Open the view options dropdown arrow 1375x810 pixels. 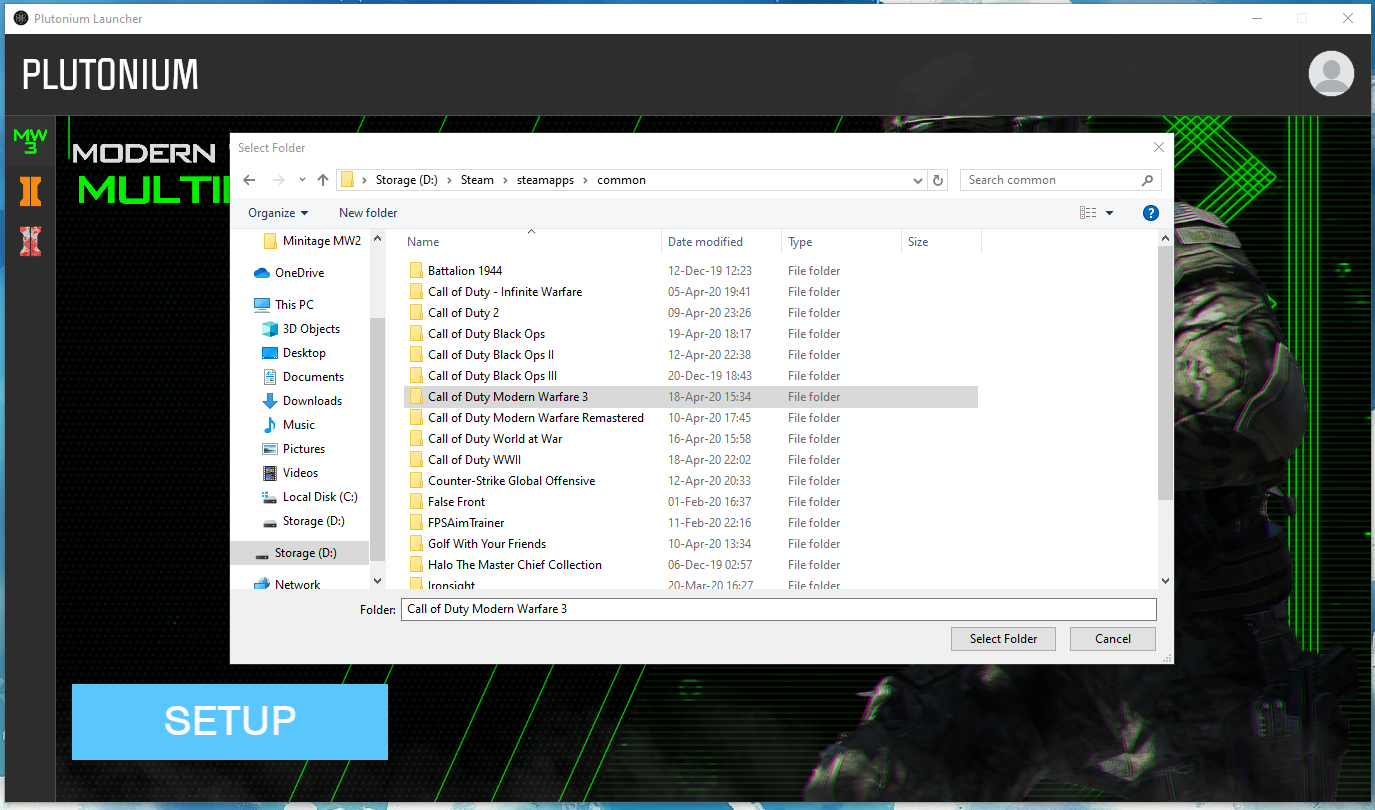pyautogui.click(x=1109, y=213)
